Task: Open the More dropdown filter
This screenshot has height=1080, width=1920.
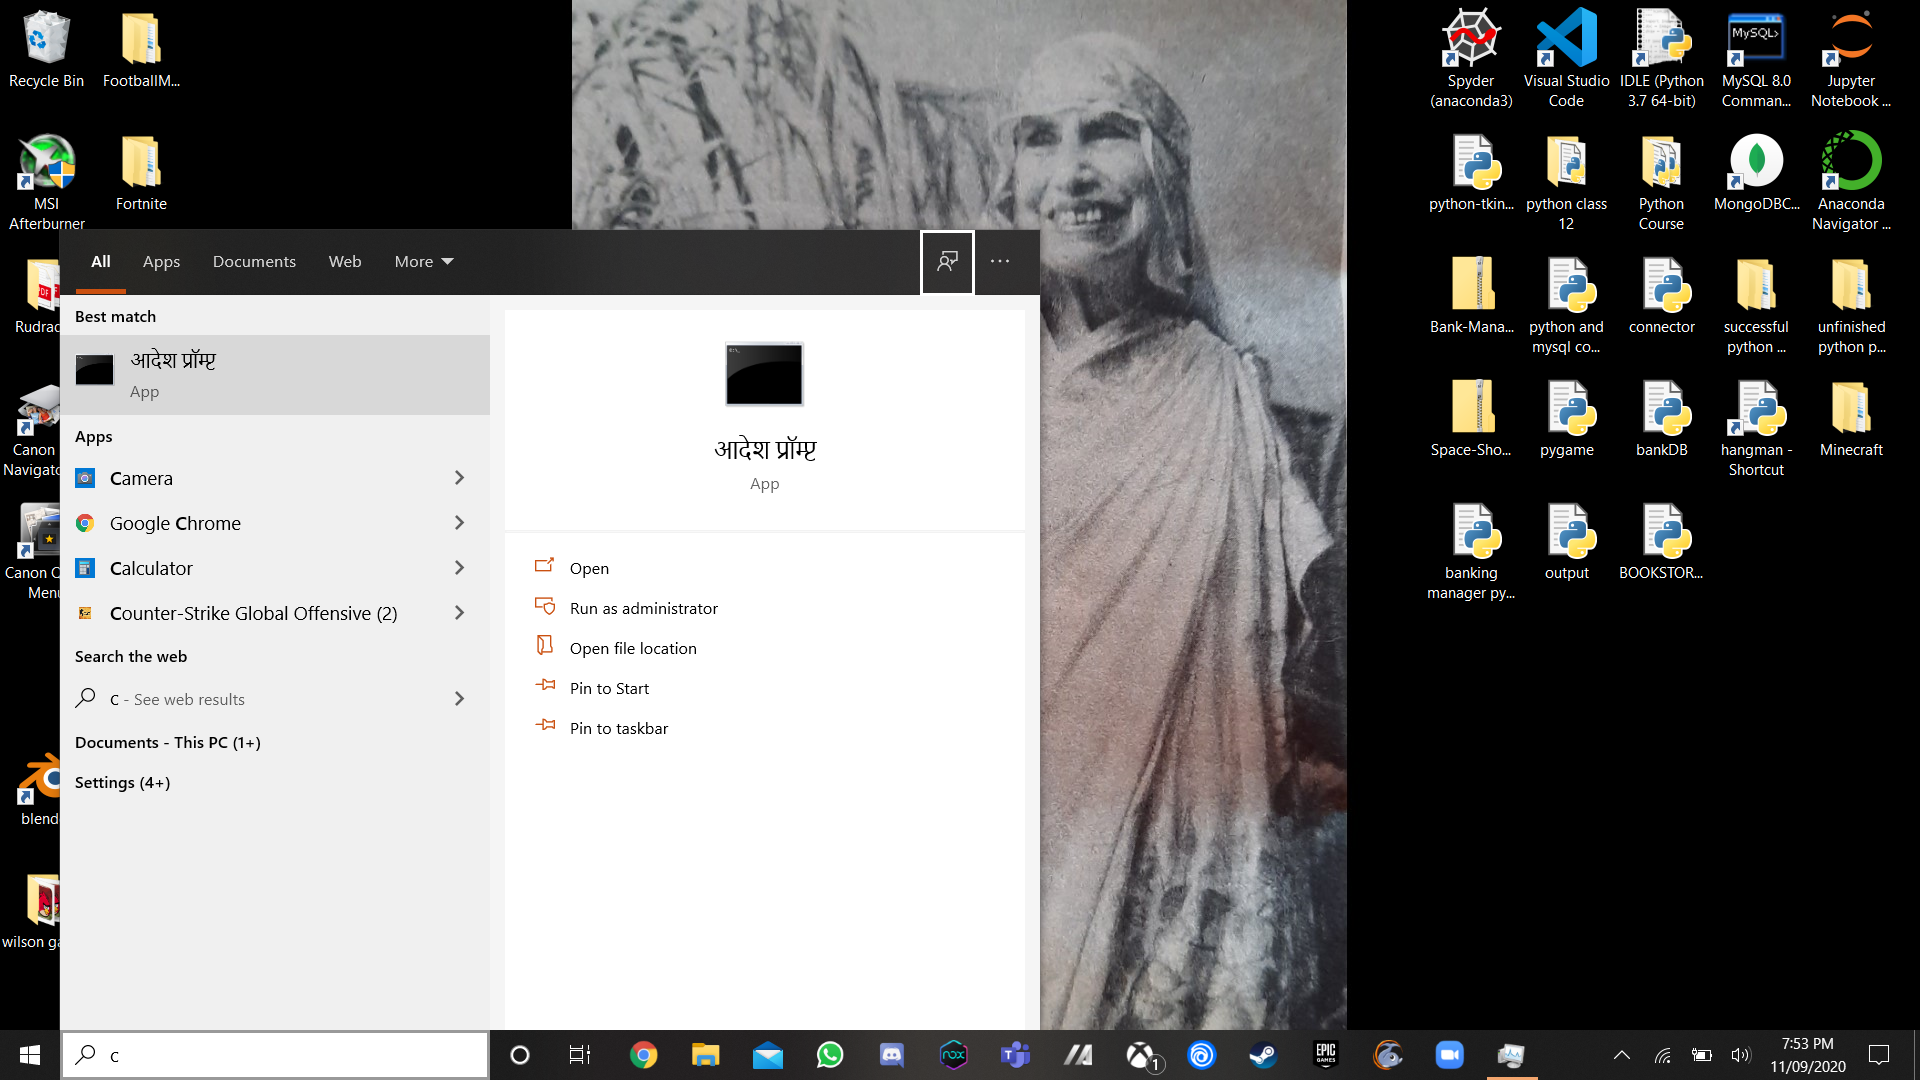Action: pyautogui.click(x=423, y=262)
